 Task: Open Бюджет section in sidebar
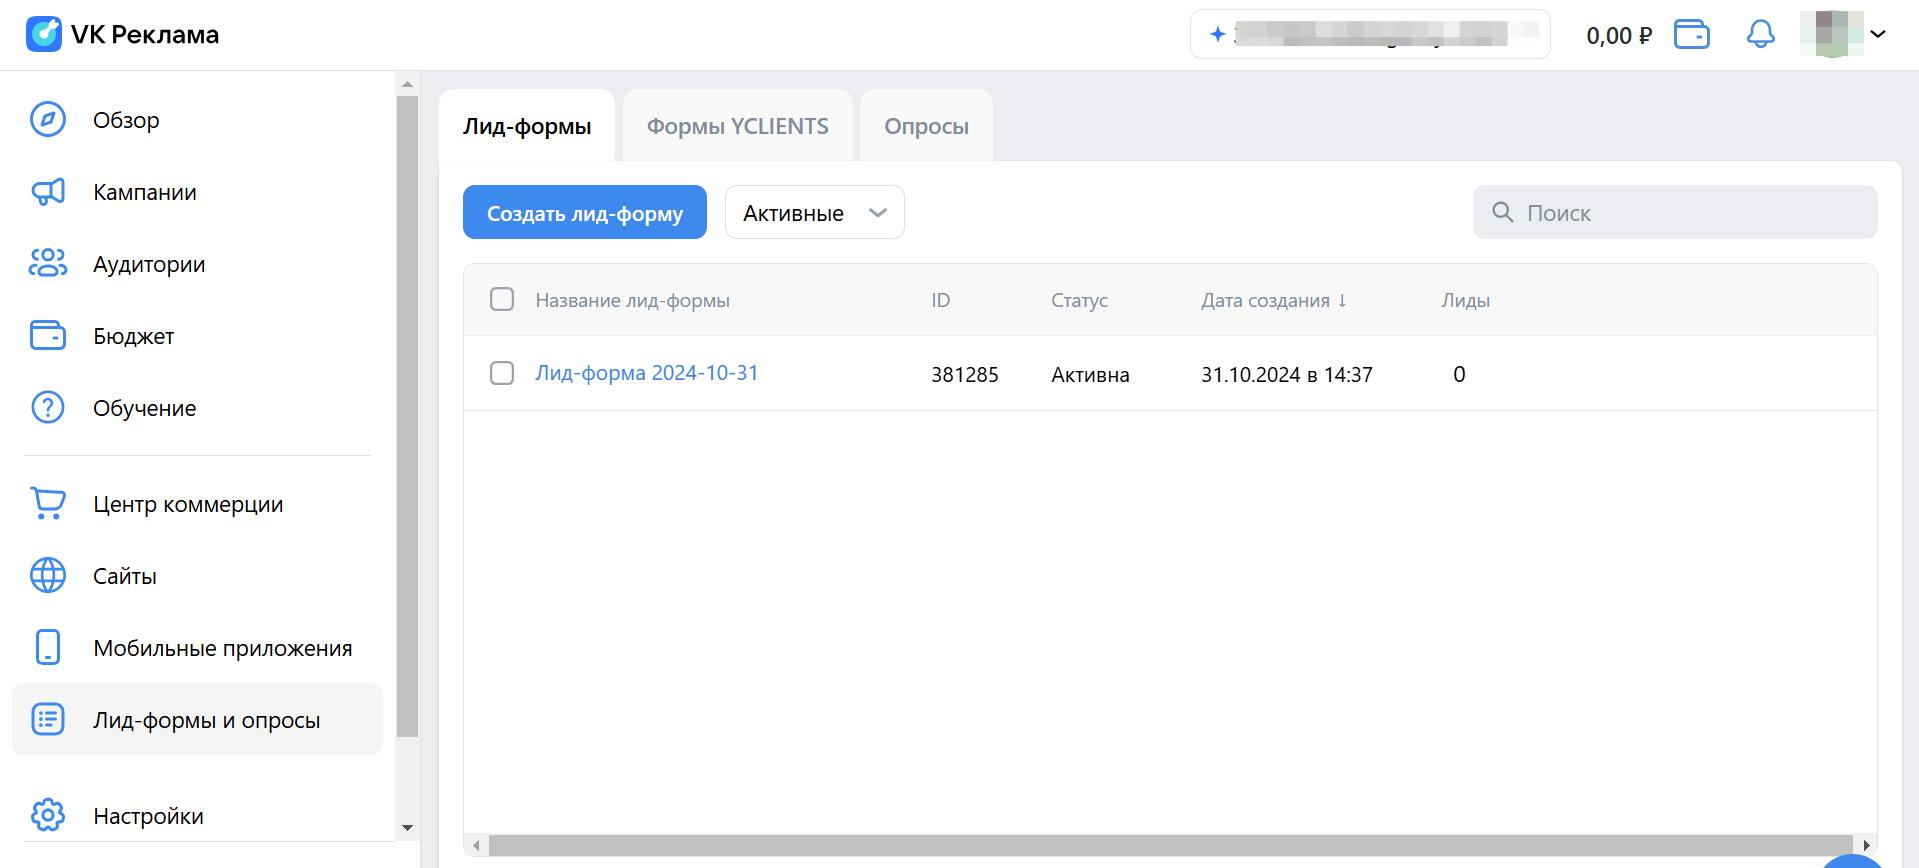point(197,336)
